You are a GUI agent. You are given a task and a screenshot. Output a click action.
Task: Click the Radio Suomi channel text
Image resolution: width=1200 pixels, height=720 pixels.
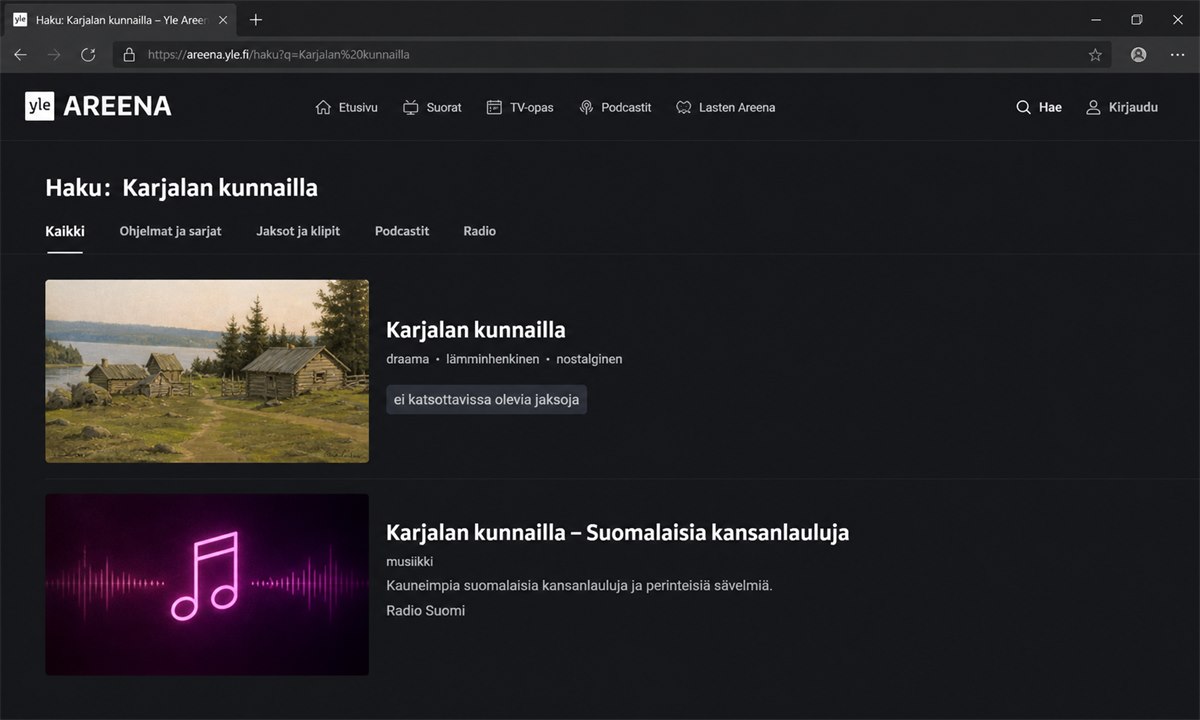click(425, 610)
